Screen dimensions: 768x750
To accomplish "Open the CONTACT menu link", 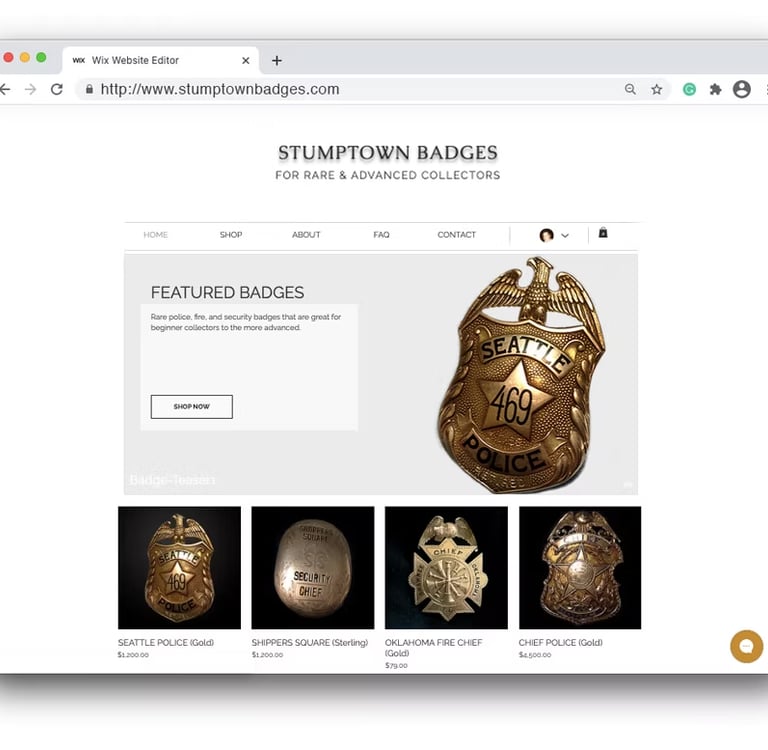I will point(456,235).
